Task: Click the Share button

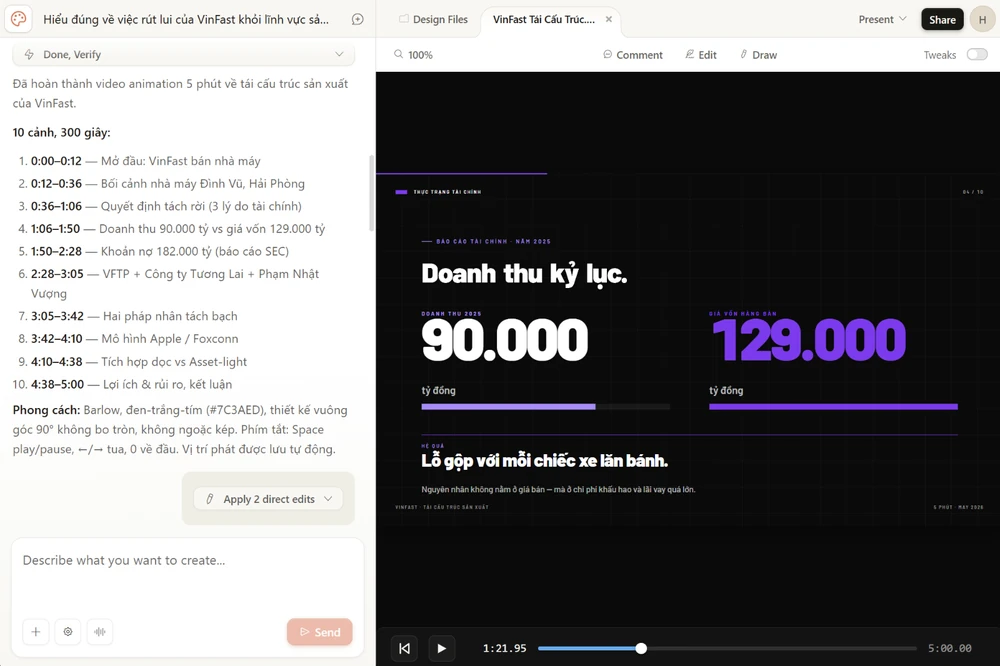Action: click(942, 19)
